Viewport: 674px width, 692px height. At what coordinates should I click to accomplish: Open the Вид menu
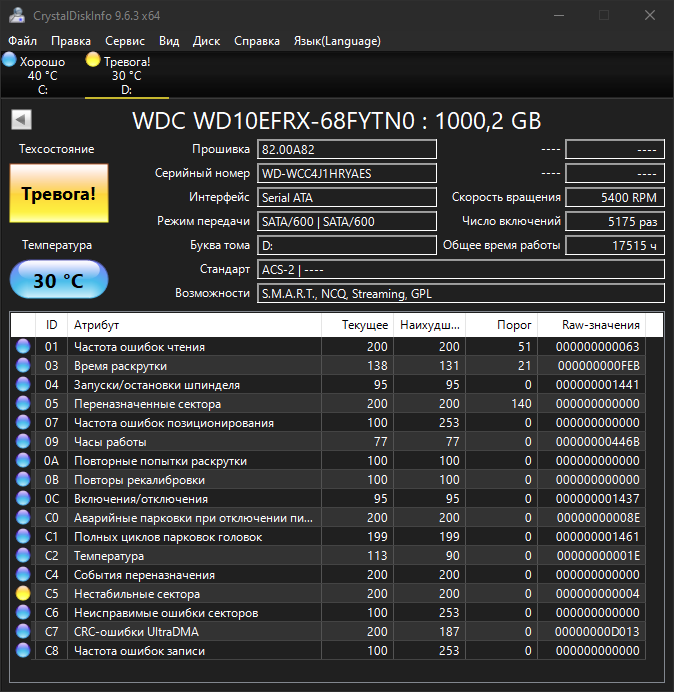pyautogui.click(x=169, y=41)
